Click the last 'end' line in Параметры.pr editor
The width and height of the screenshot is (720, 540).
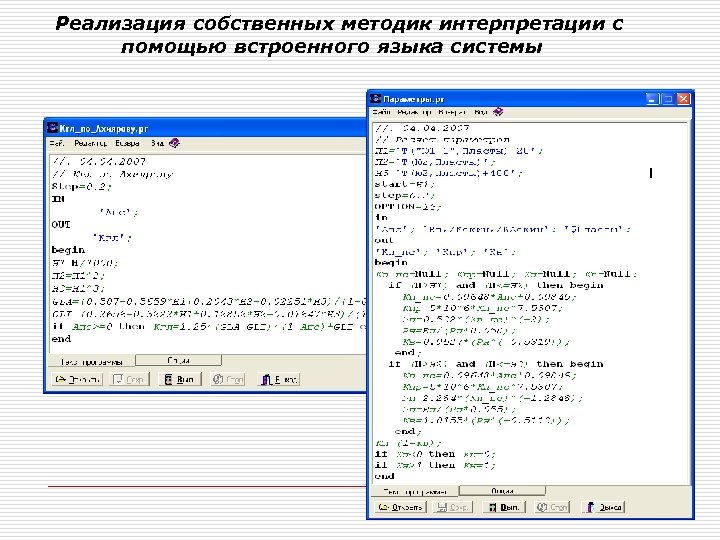point(384,476)
